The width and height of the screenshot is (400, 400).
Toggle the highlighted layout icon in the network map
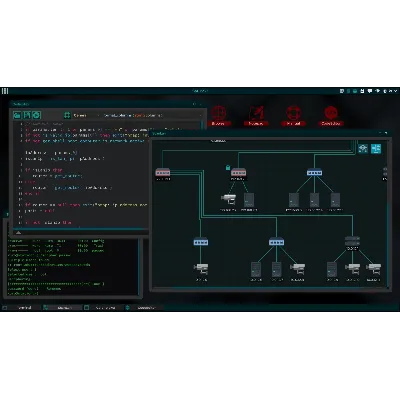[x=376, y=149]
